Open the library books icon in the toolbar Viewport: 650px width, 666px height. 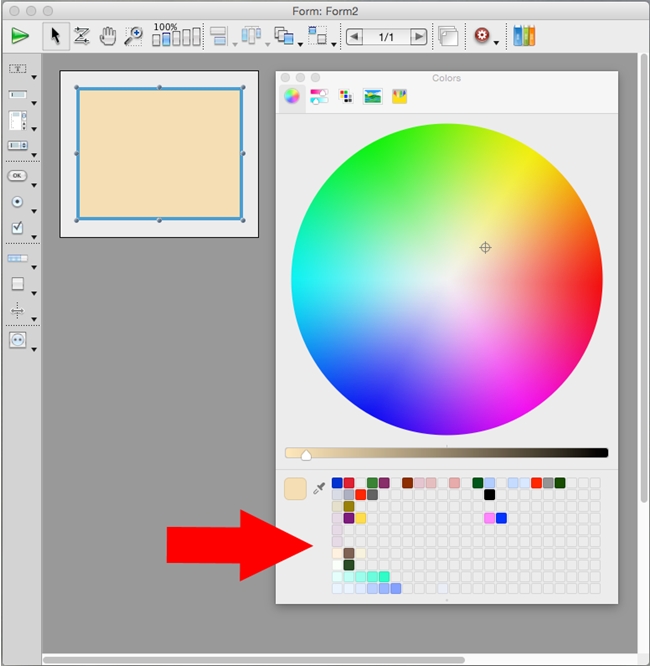[524, 36]
